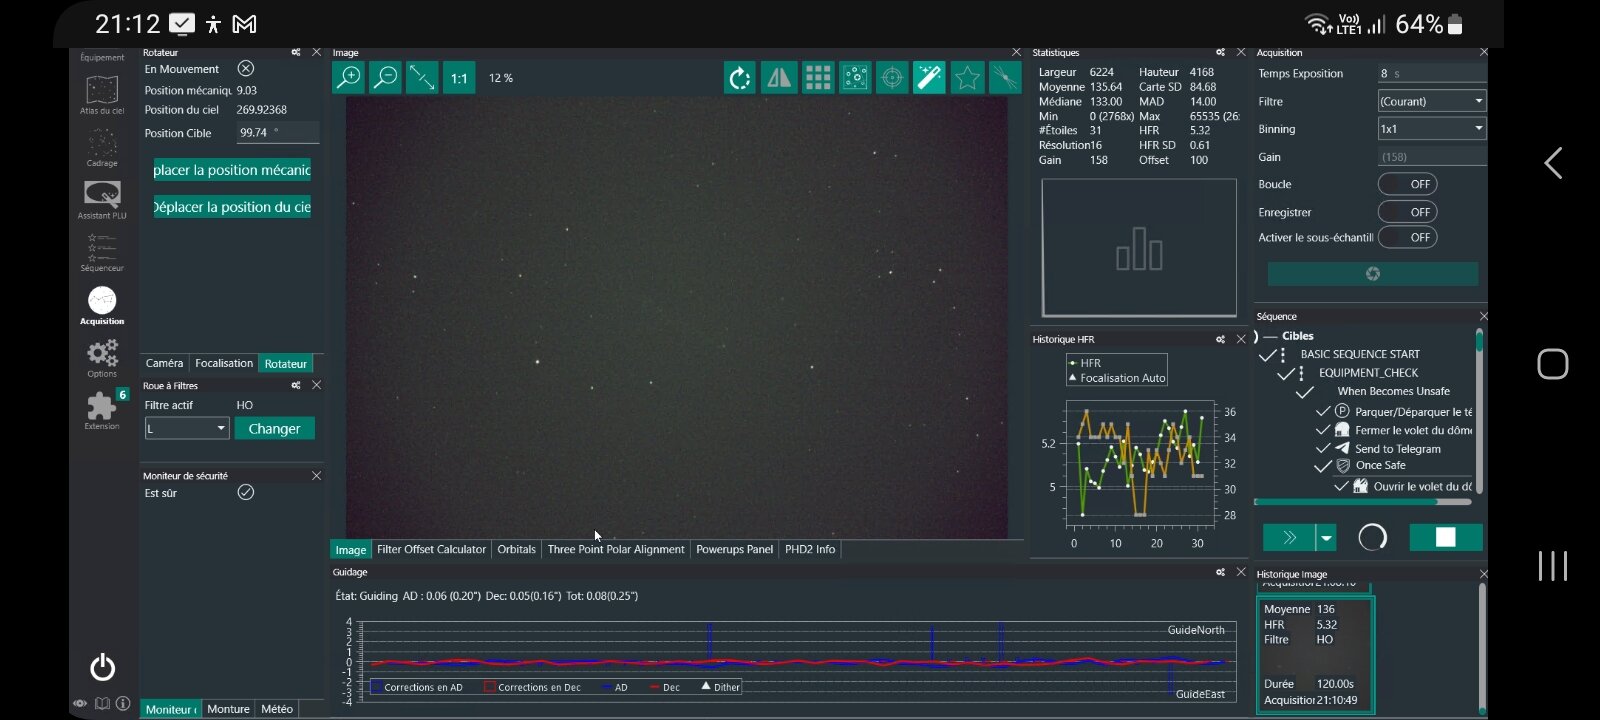Screen dimensions: 1600x720
Task: Open the info circle icon
Action: pos(123,704)
